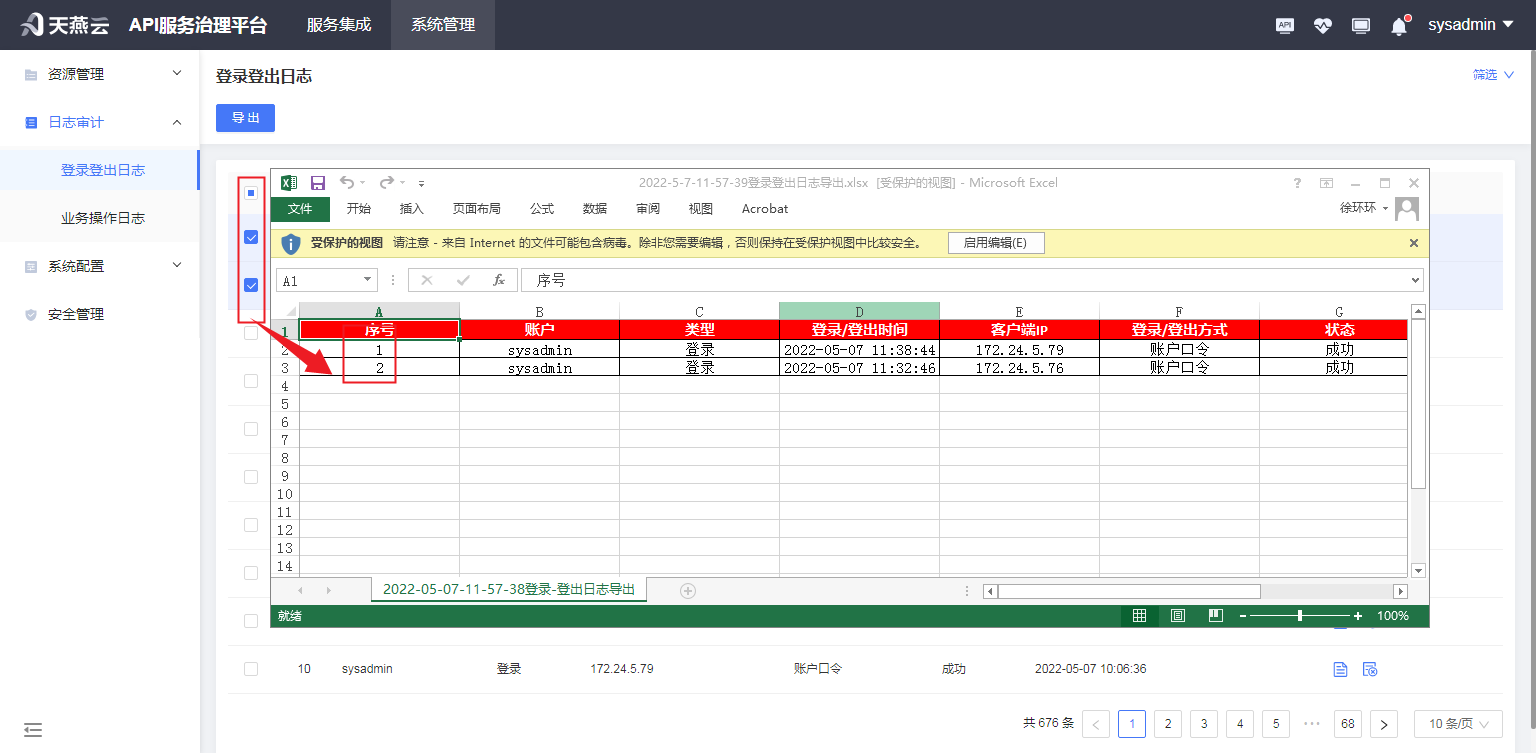This screenshot has height=753, width=1536.
Task: Open the notification bell with red badge
Action: pyautogui.click(x=1398, y=25)
